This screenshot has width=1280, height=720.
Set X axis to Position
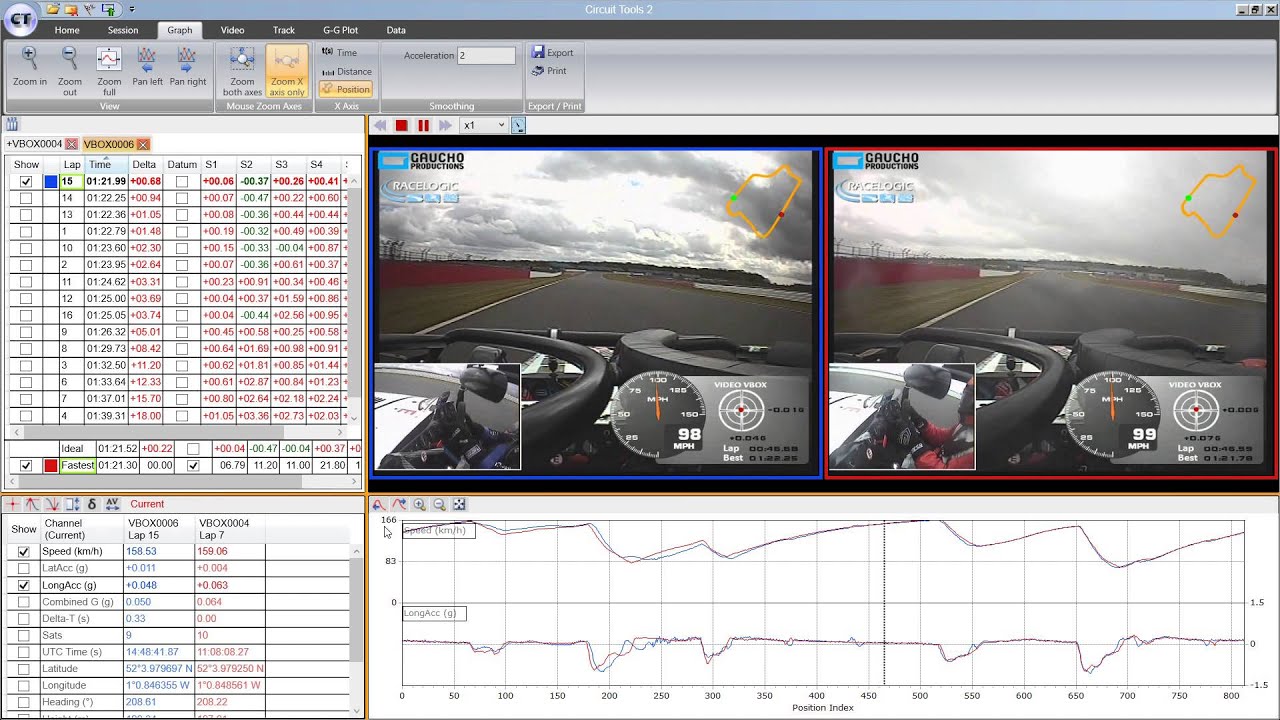[x=346, y=89]
